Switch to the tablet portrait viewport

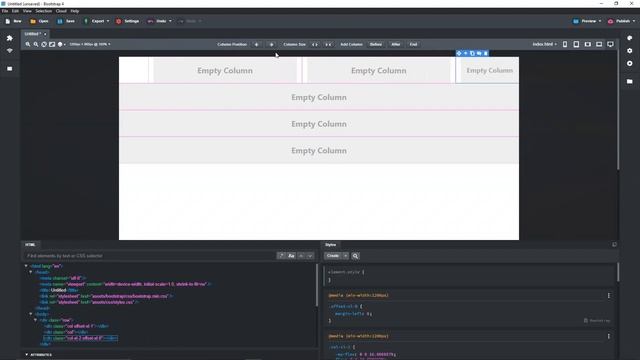[576, 44]
